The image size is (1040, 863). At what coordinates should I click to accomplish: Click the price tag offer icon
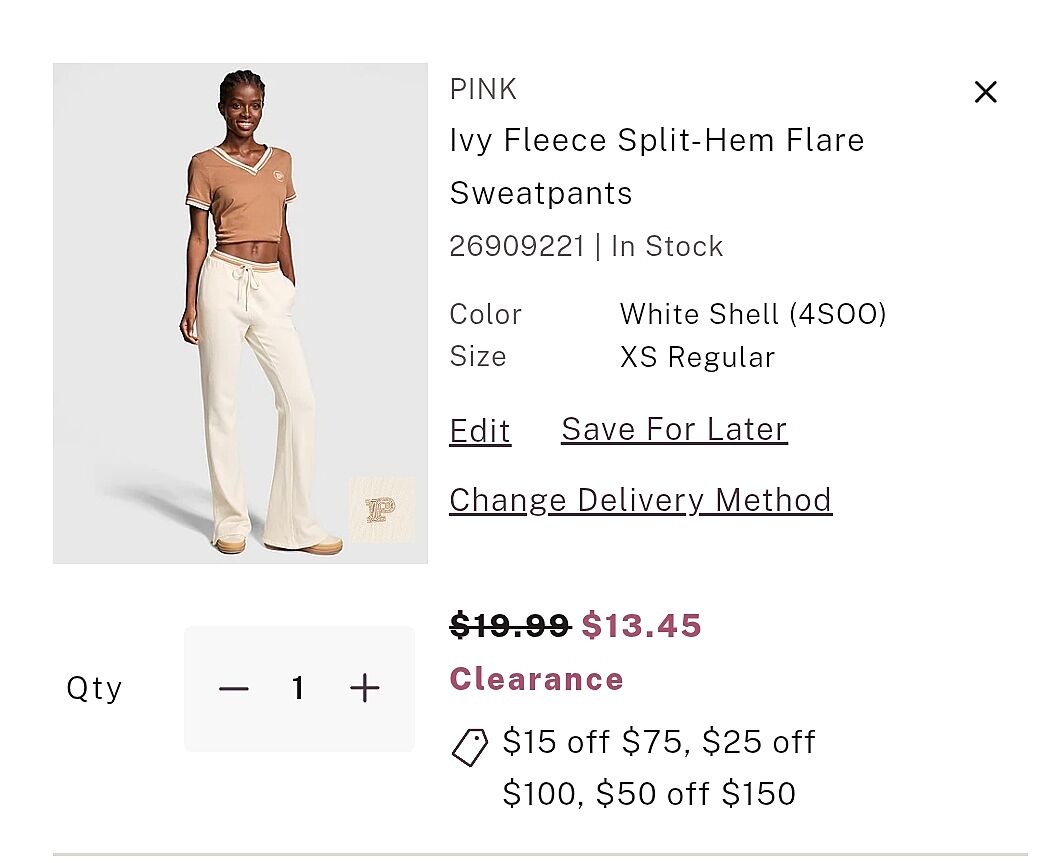470,746
